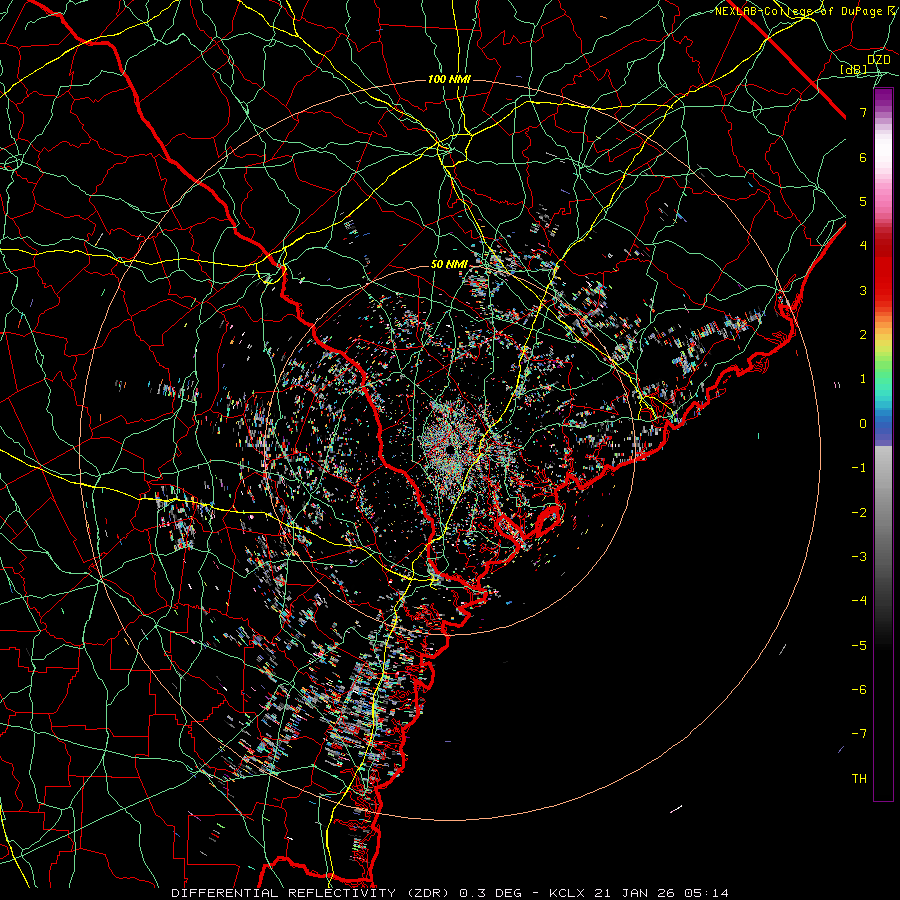Click the 0 tick on the dB scale
This screenshot has height=900, width=900.
863,424
